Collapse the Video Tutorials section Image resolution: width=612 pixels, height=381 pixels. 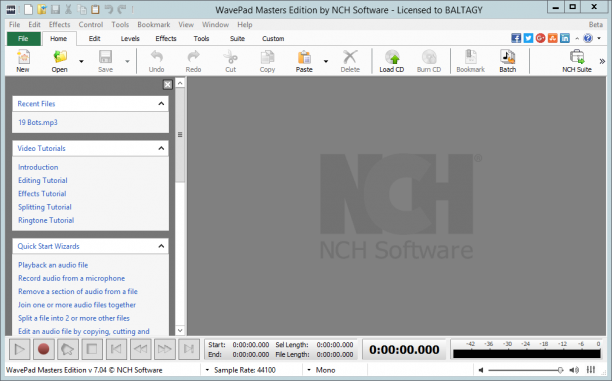161,148
